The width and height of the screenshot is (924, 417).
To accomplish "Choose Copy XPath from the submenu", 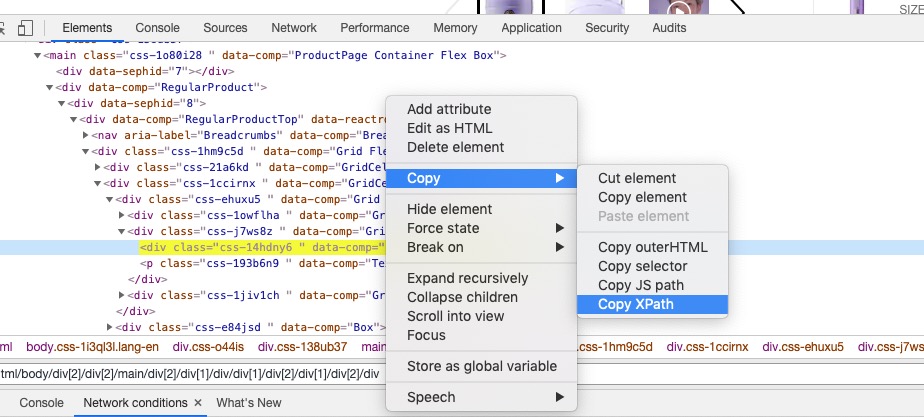I will tap(635, 305).
